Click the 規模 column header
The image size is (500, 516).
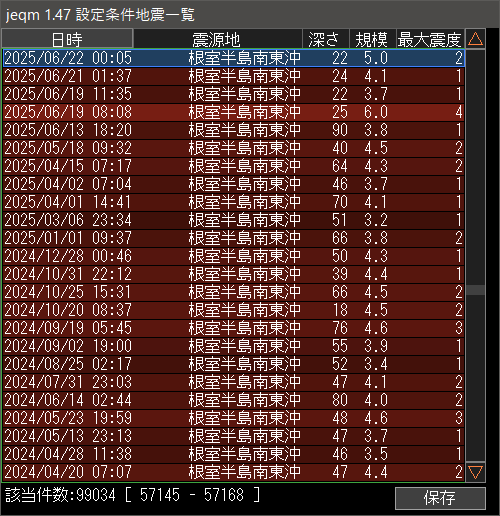[372, 39]
